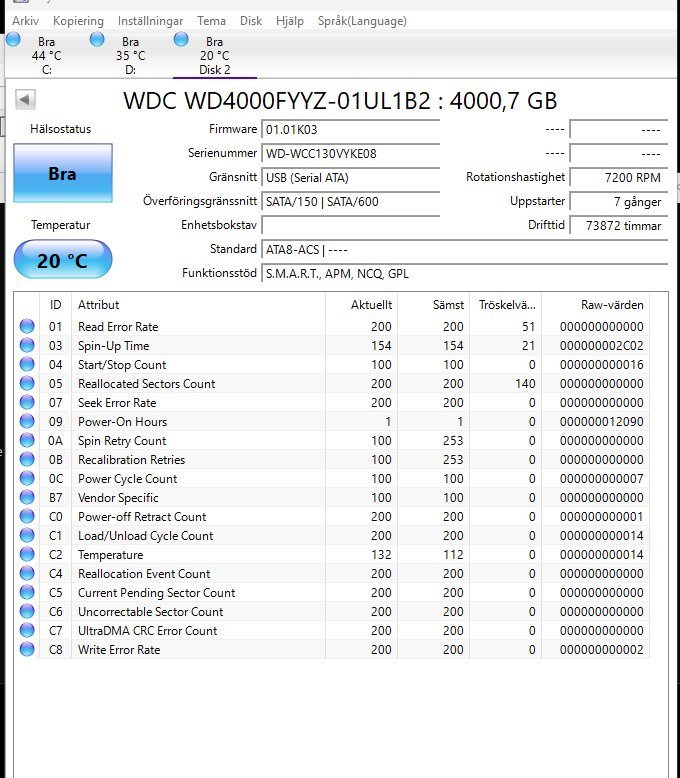Click status orb for Power-off Retract Count
Viewport: 680px width, 778px height.
coord(27,516)
